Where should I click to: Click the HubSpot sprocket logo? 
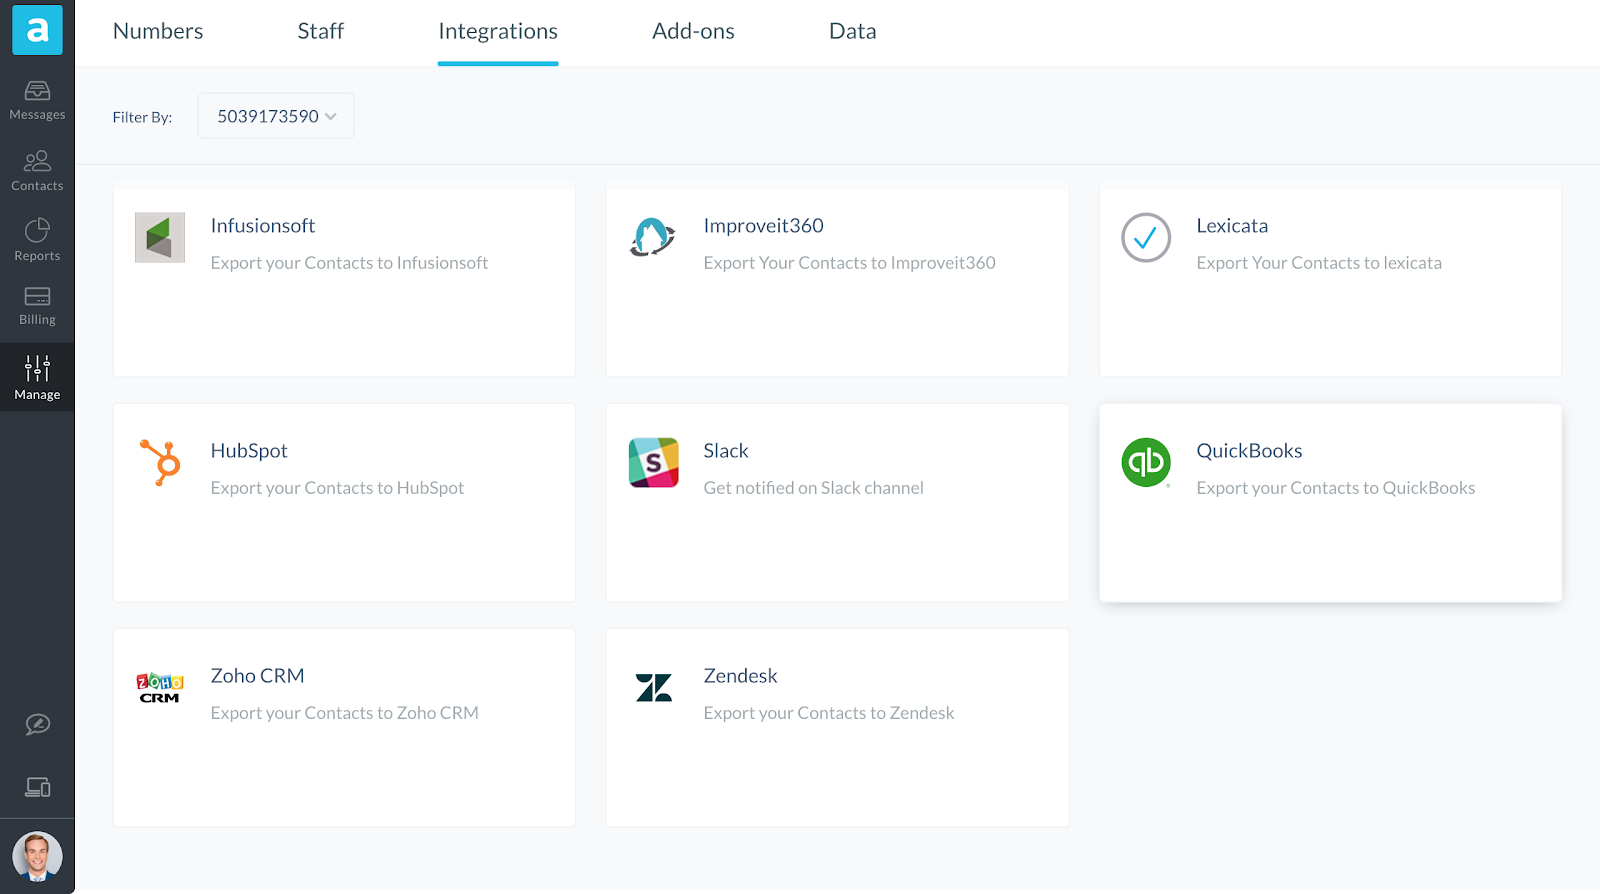tap(160, 463)
